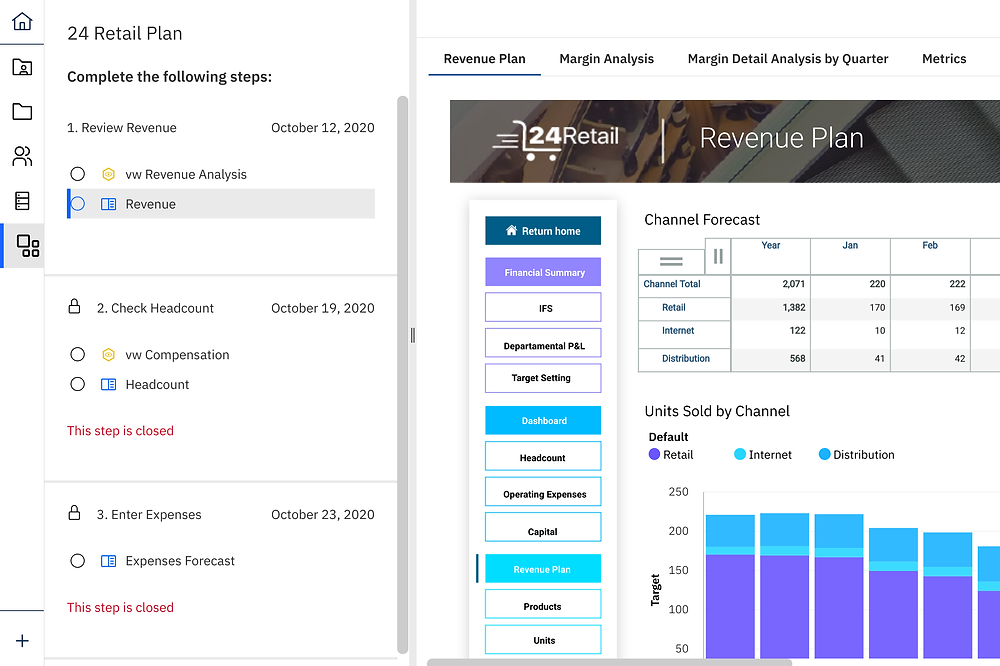Click the Expenses Forecast task label
This screenshot has height=666, width=1000.
click(180, 561)
